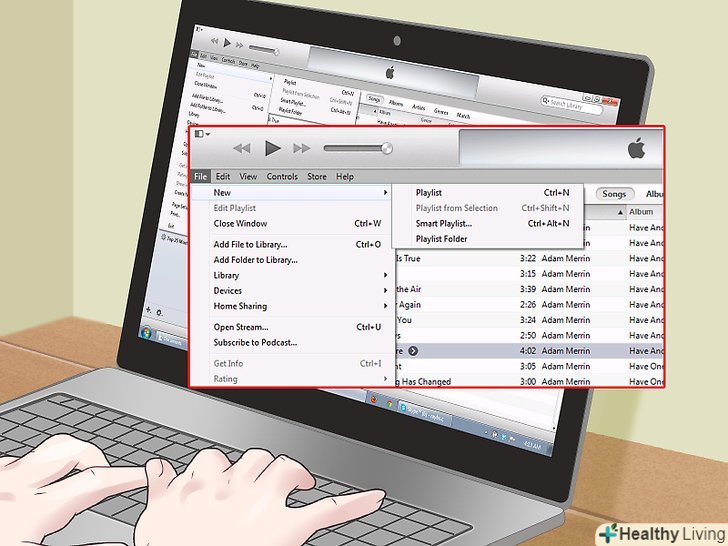Select the 3:05 Adam Merrin song row
This screenshot has width=728, height=546.
coord(529,366)
